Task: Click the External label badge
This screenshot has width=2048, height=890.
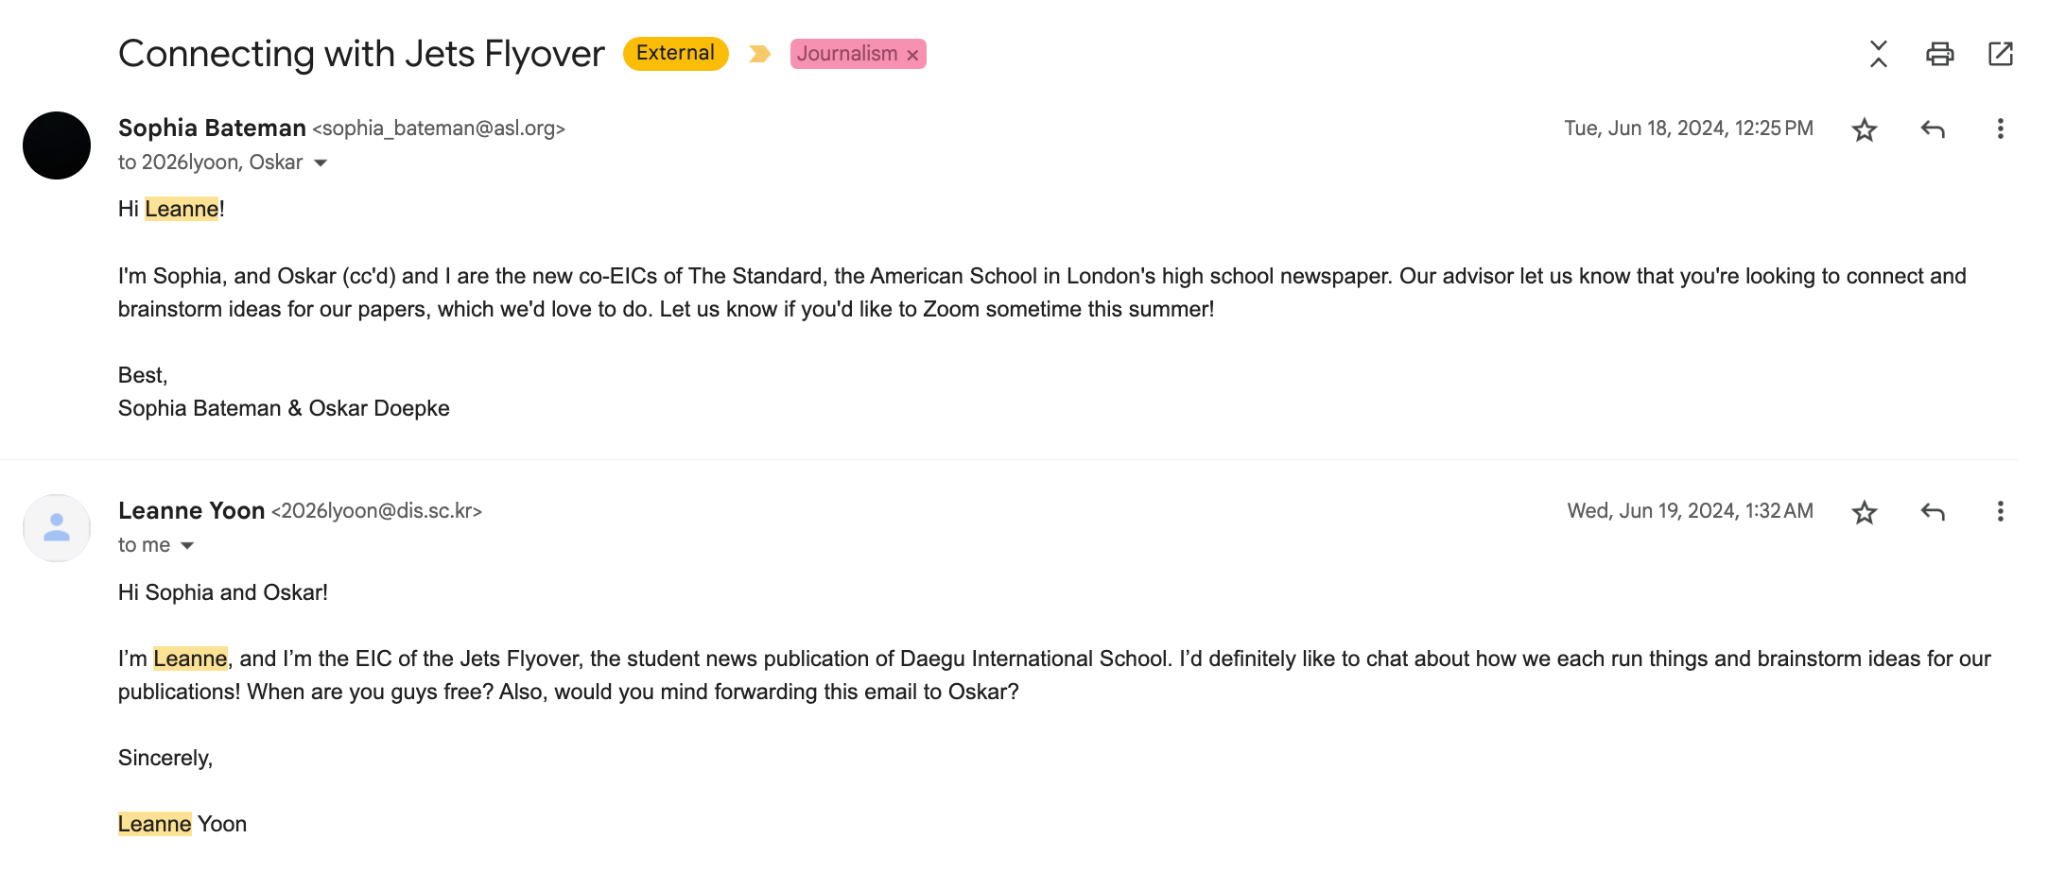Action: (675, 53)
